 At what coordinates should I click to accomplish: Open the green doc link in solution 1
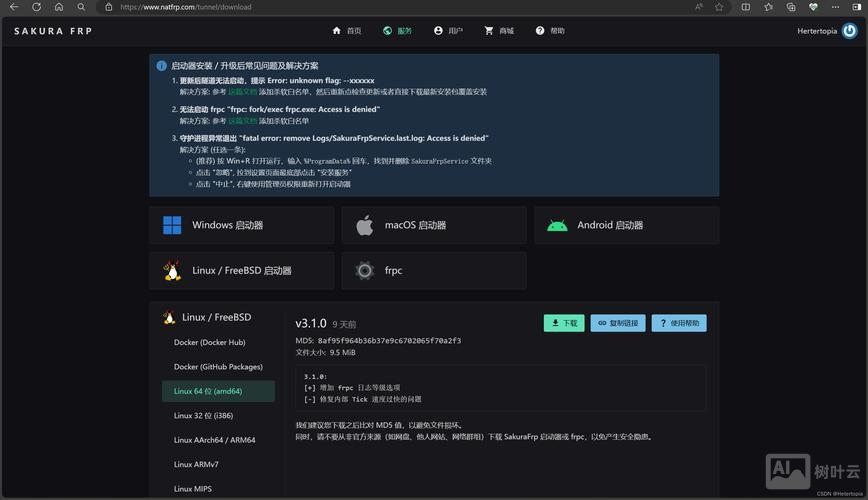(x=242, y=92)
